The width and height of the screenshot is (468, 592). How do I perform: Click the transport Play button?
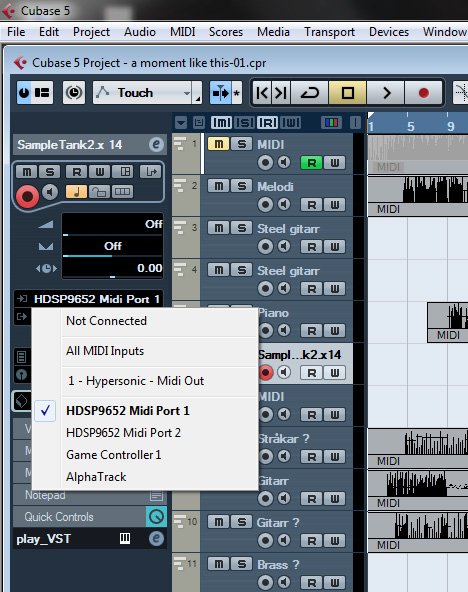[386, 92]
